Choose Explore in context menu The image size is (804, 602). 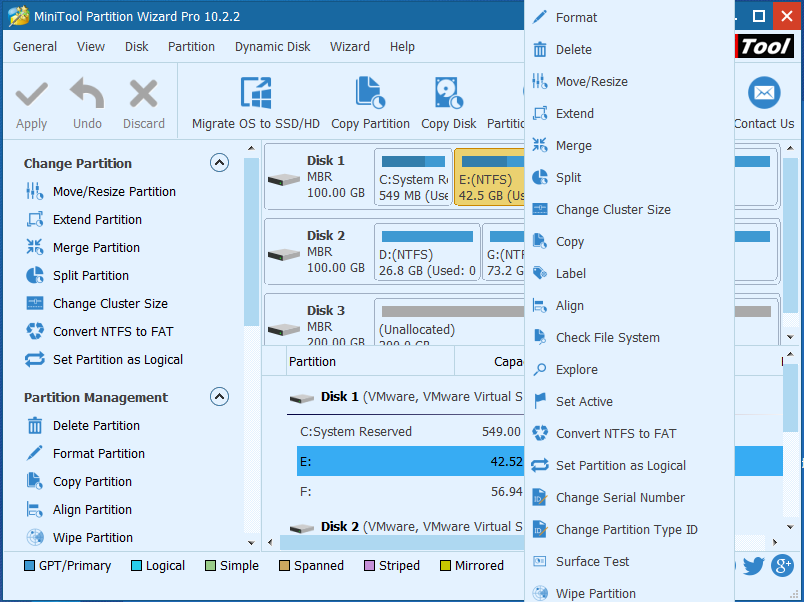click(630, 370)
